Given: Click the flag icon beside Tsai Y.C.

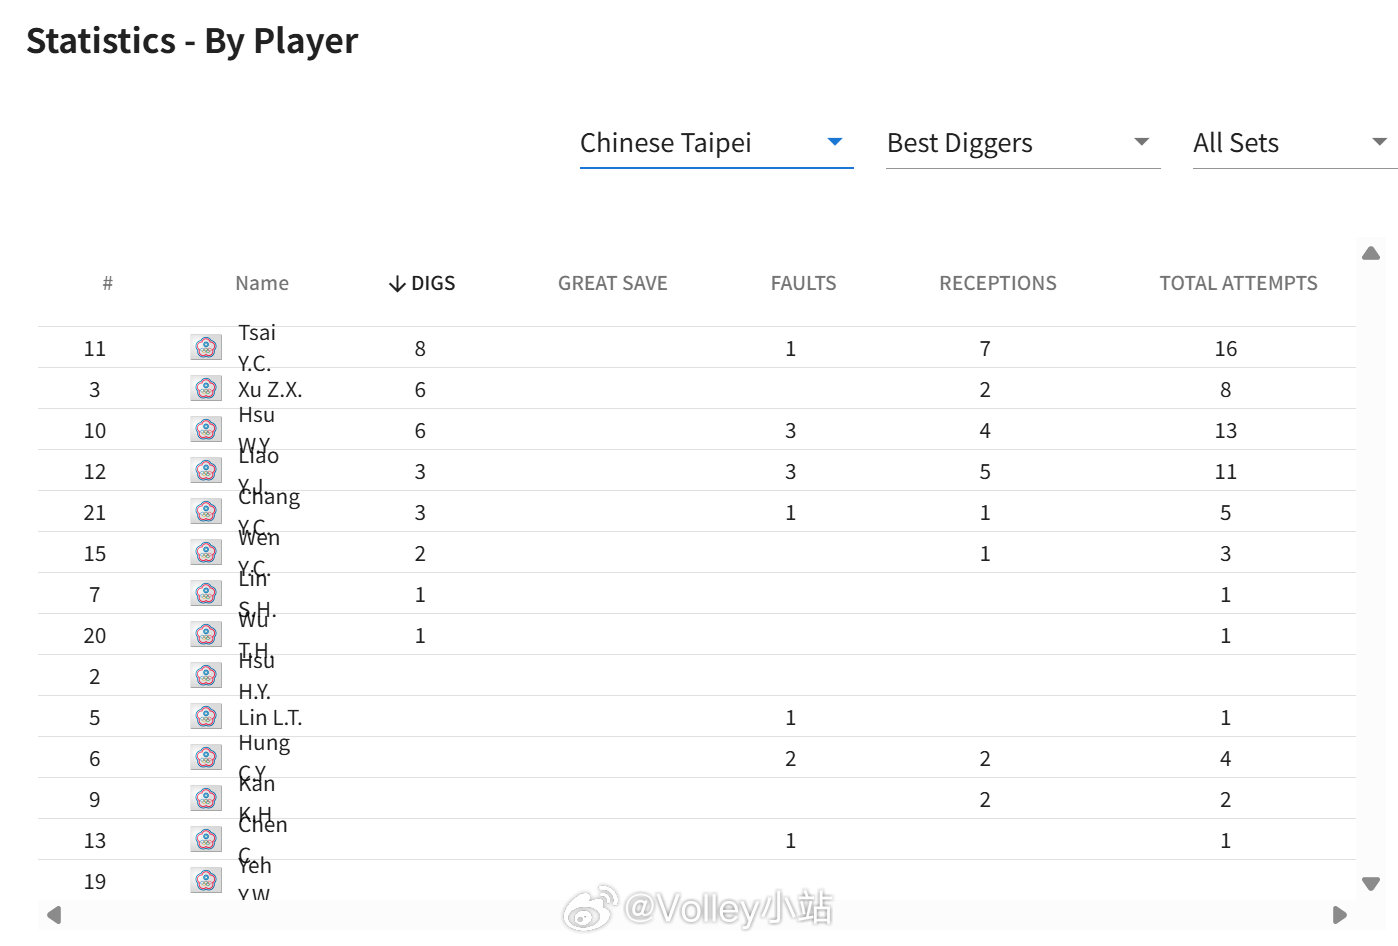Looking at the screenshot, I should point(206,348).
